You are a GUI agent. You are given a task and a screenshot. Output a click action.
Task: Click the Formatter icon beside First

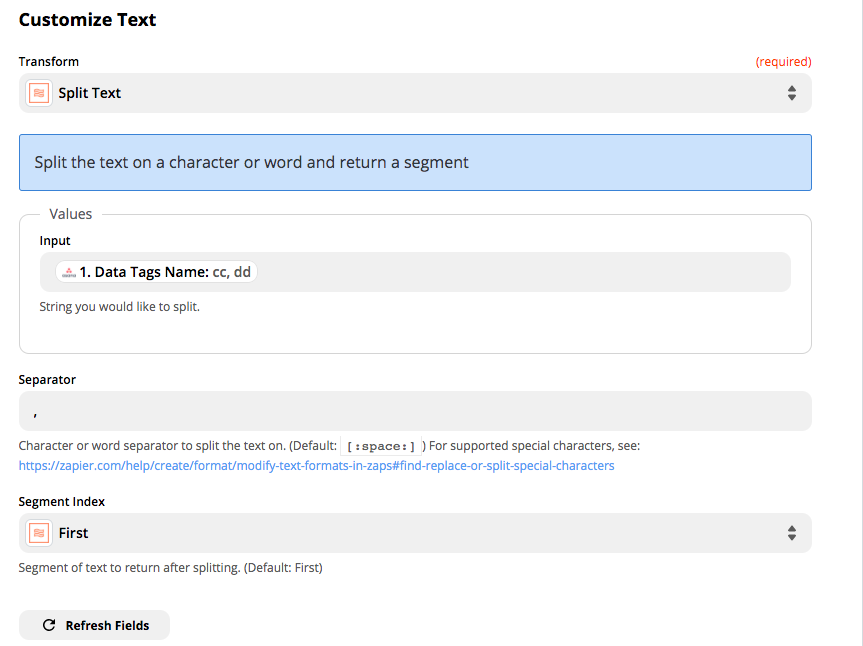pyautogui.click(x=39, y=533)
